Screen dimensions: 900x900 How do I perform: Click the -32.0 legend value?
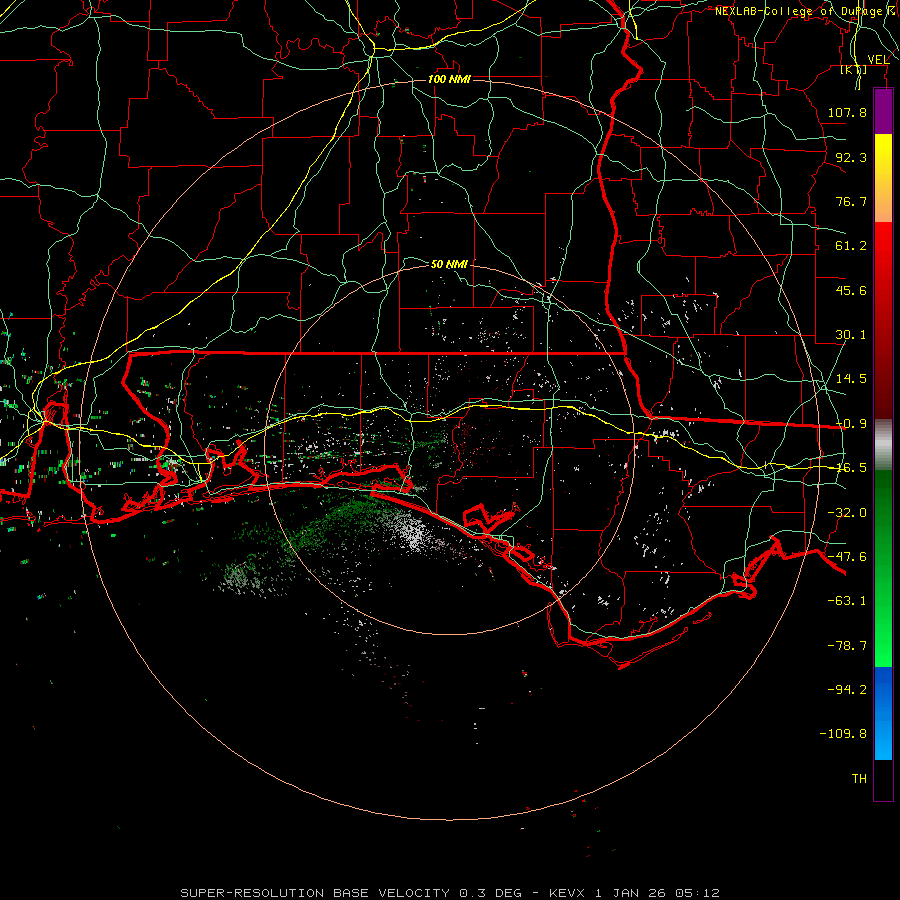(847, 513)
